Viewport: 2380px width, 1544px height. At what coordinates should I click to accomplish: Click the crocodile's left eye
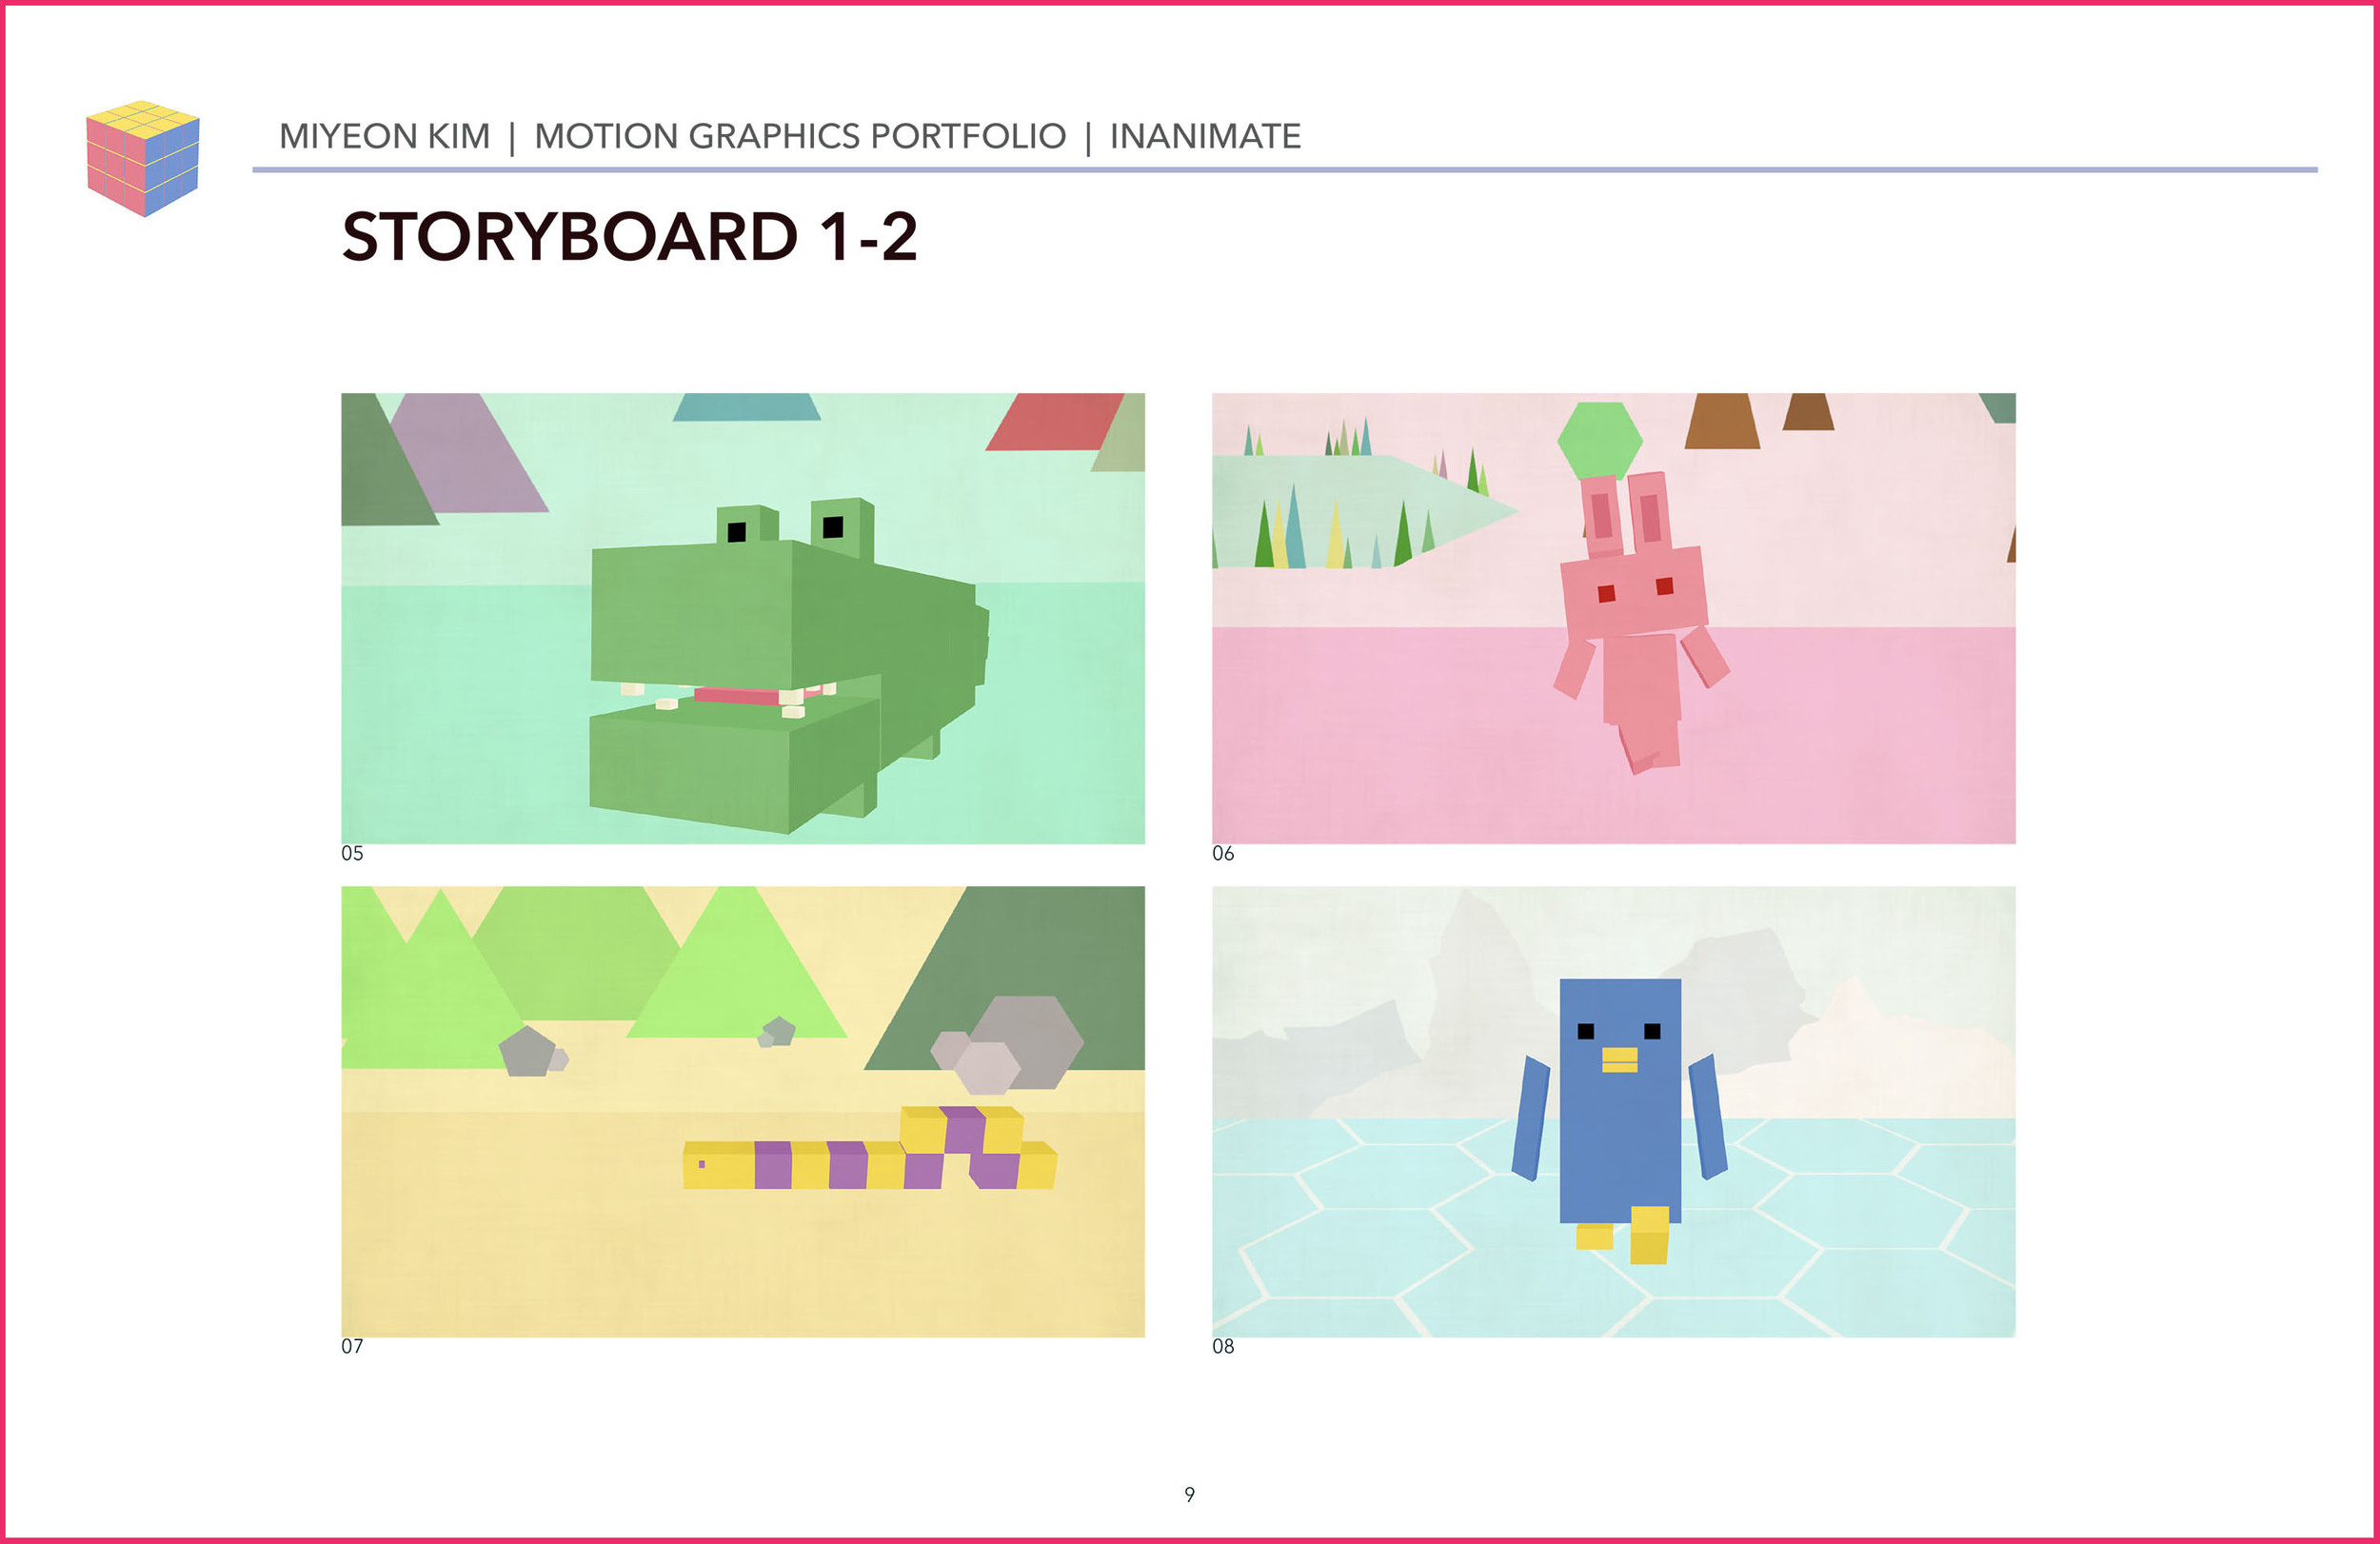pos(737,531)
